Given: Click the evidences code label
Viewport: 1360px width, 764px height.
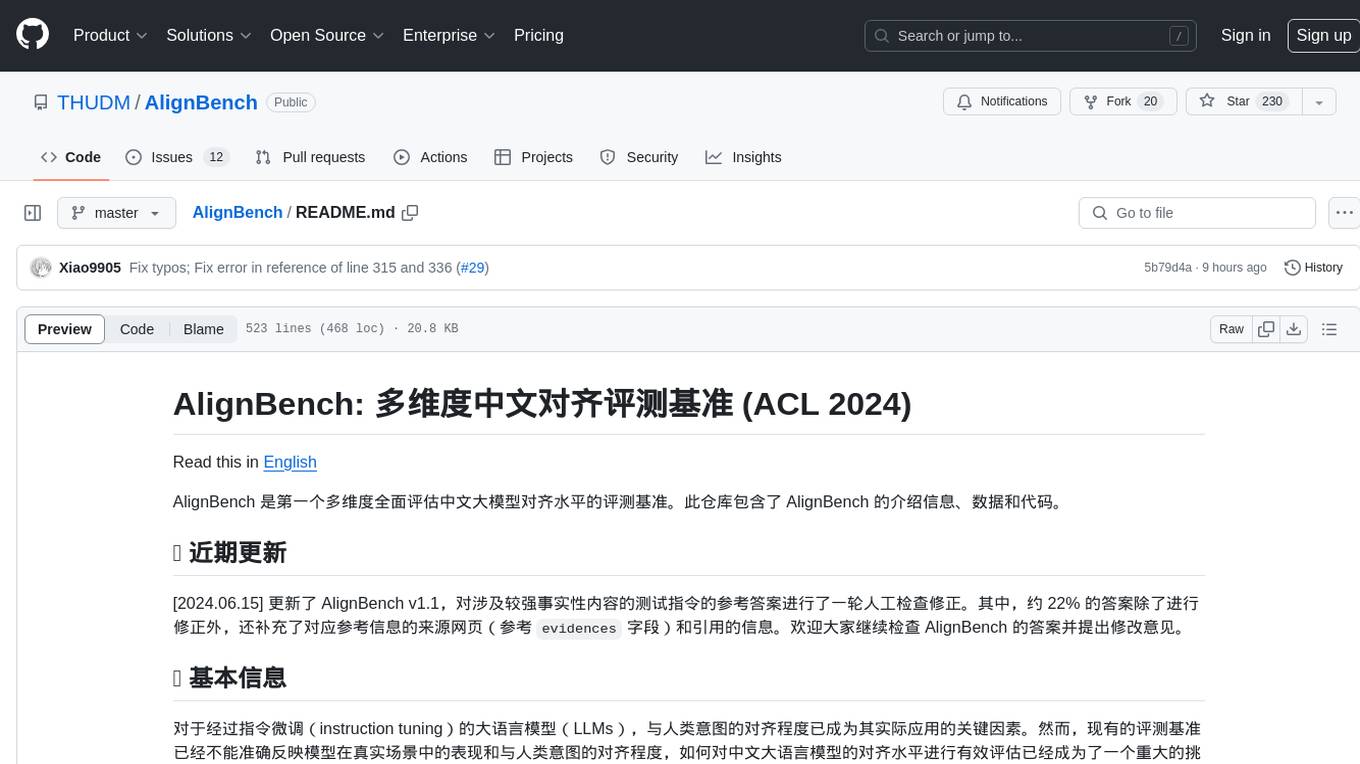Looking at the screenshot, I should point(579,628).
